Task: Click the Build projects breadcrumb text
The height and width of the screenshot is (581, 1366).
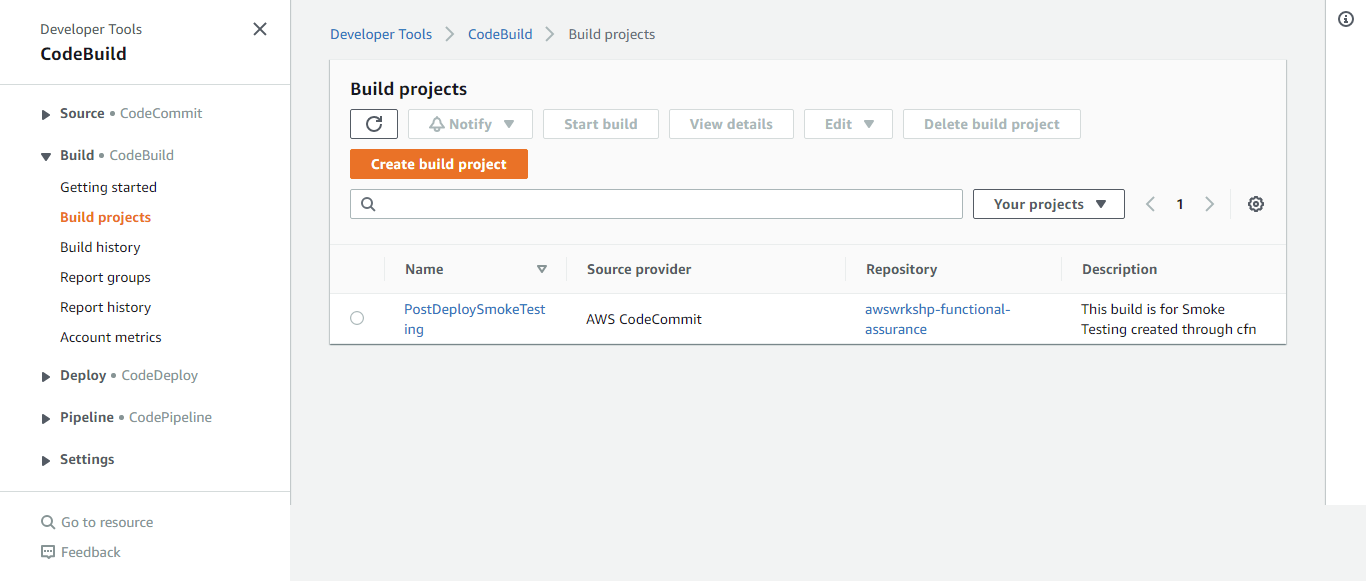Action: click(x=612, y=34)
